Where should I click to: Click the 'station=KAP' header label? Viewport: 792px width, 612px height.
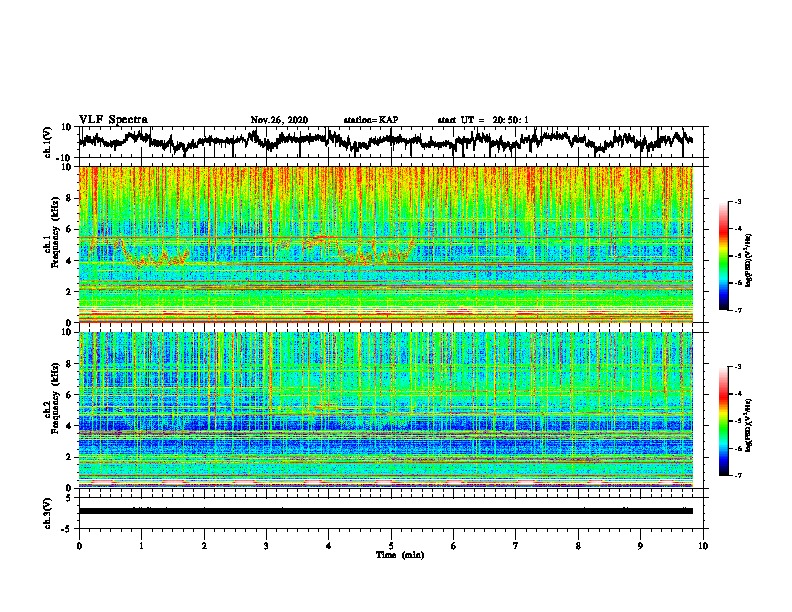[371, 120]
